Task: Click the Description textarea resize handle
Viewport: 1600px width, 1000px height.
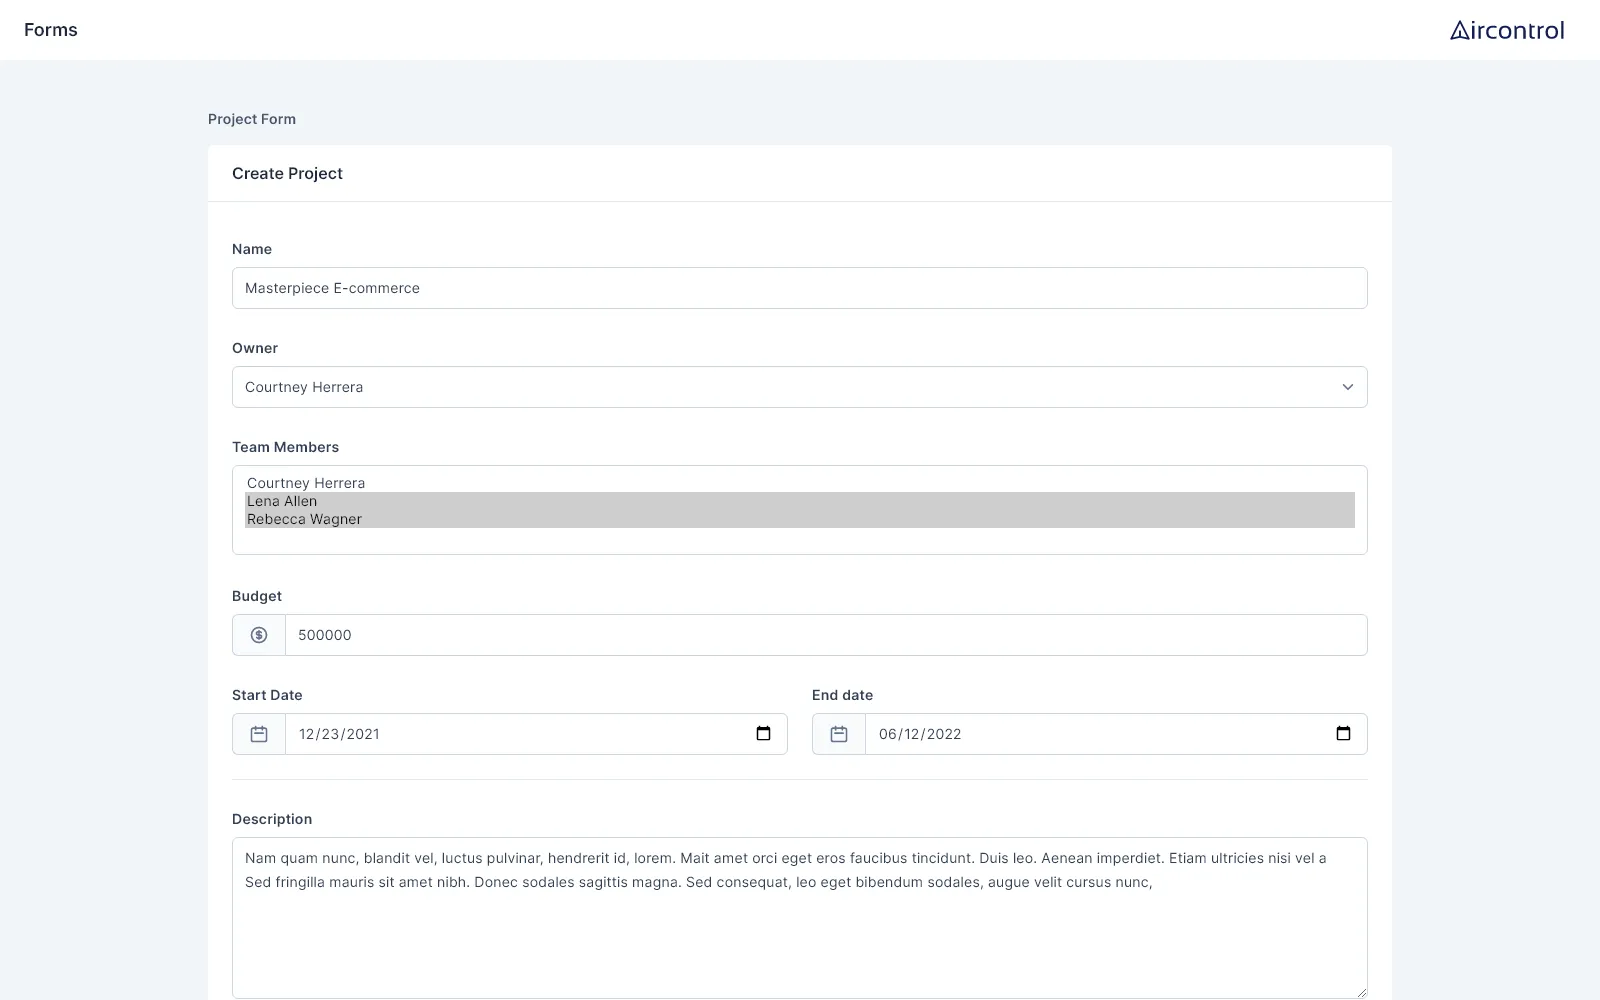Action: click(x=1360, y=991)
